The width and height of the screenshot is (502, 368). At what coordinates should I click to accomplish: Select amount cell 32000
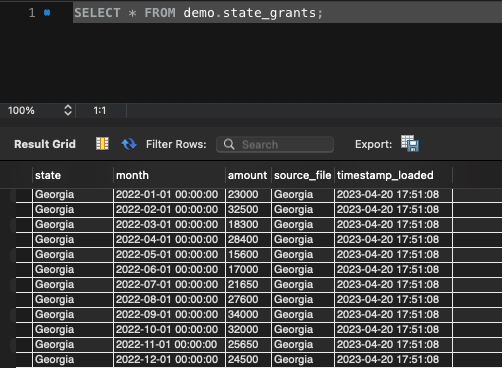[248, 330]
